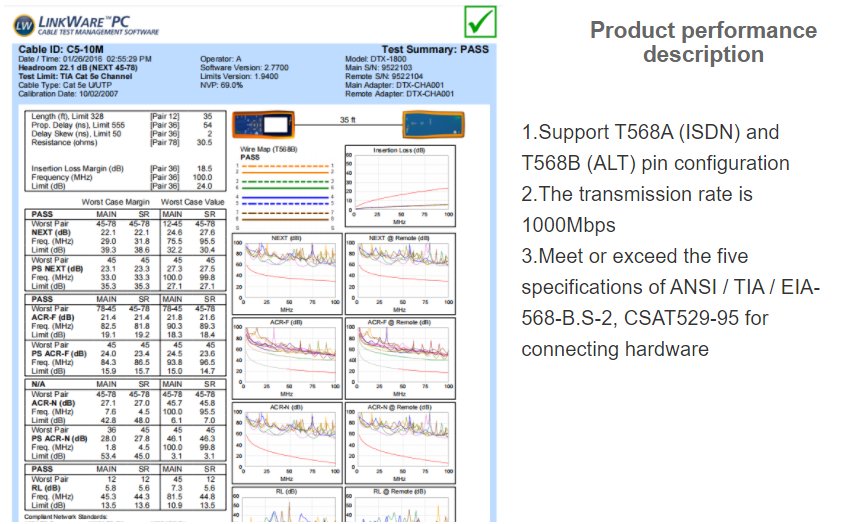The width and height of the screenshot is (851, 524).
Task: Select the Prop. Delay (ns) row
Action: (122, 125)
